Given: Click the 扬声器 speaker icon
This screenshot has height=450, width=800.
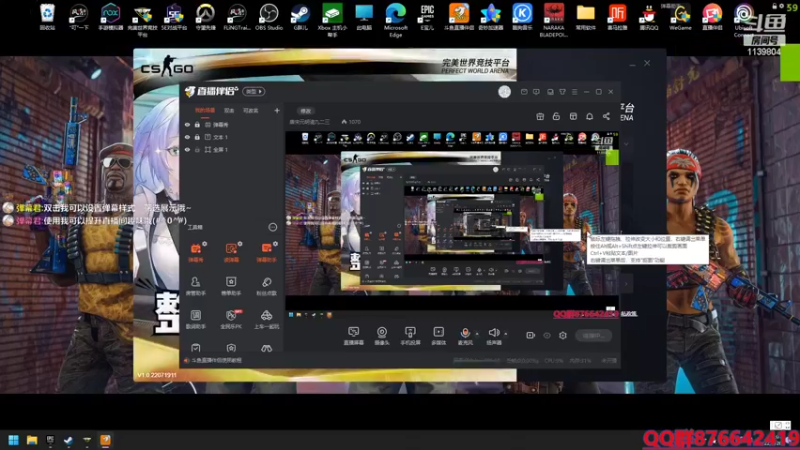Looking at the screenshot, I should [493, 333].
